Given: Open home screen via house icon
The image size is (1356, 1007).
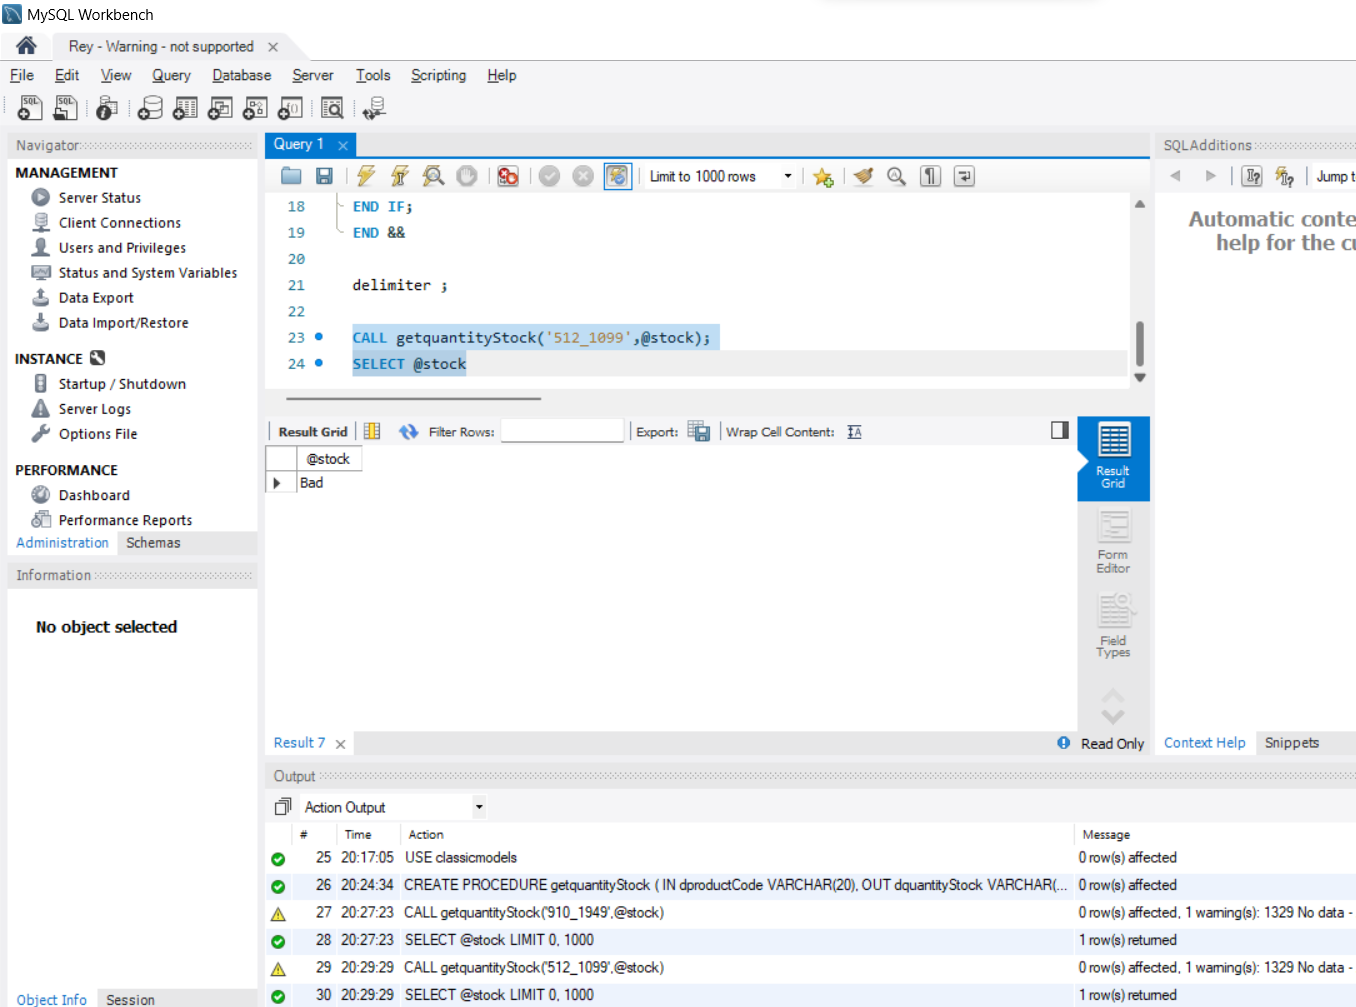Looking at the screenshot, I should (27, 46).
